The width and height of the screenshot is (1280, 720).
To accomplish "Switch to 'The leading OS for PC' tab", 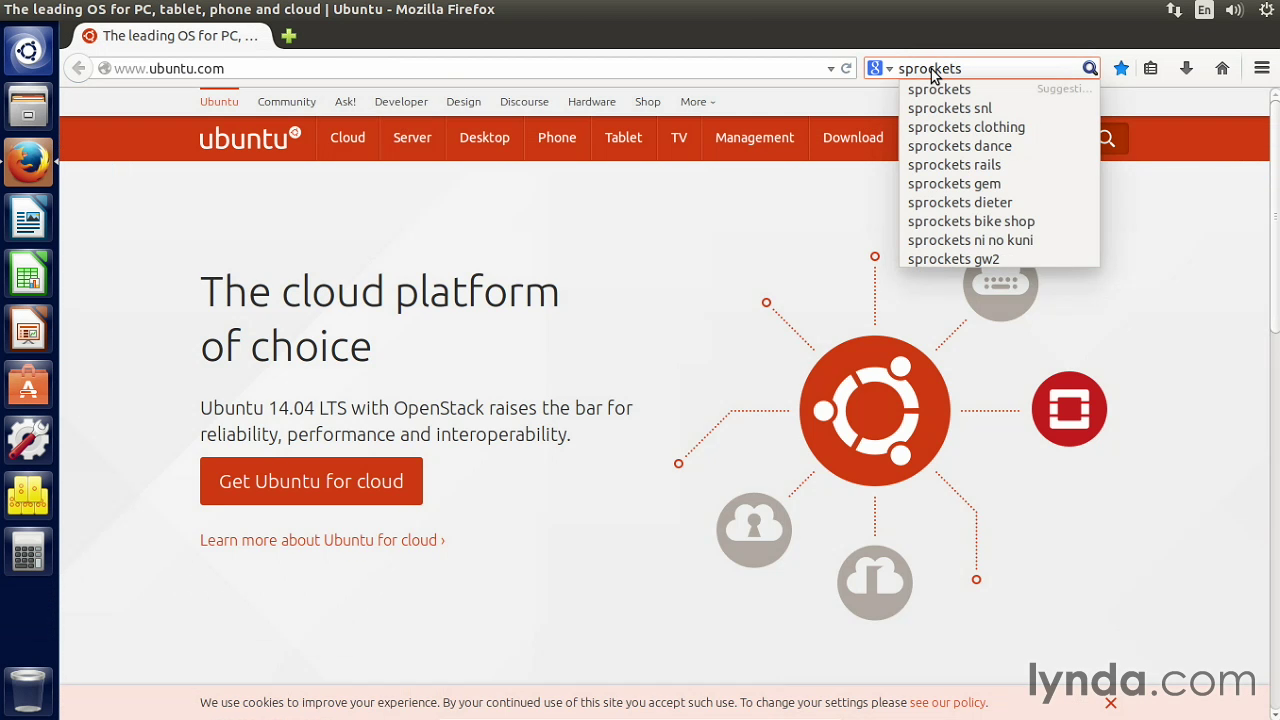I will click(x=171, y=36).
